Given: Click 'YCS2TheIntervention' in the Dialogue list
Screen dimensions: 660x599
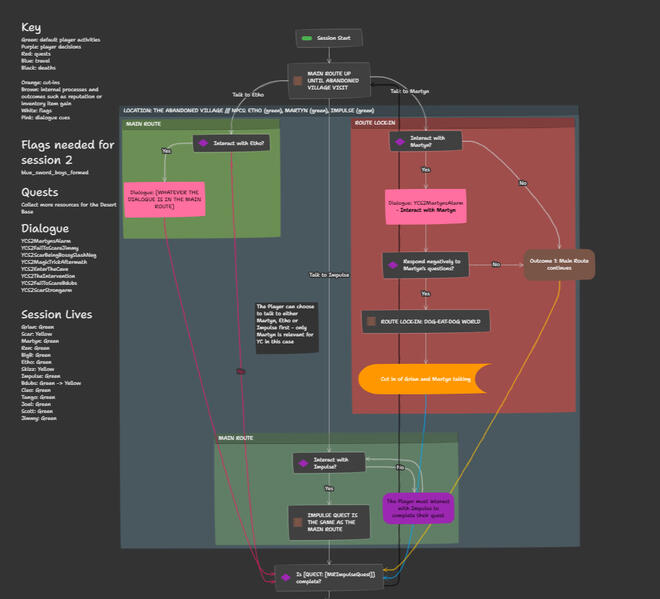Looking at the screenshot, I should tap(48, 276).
